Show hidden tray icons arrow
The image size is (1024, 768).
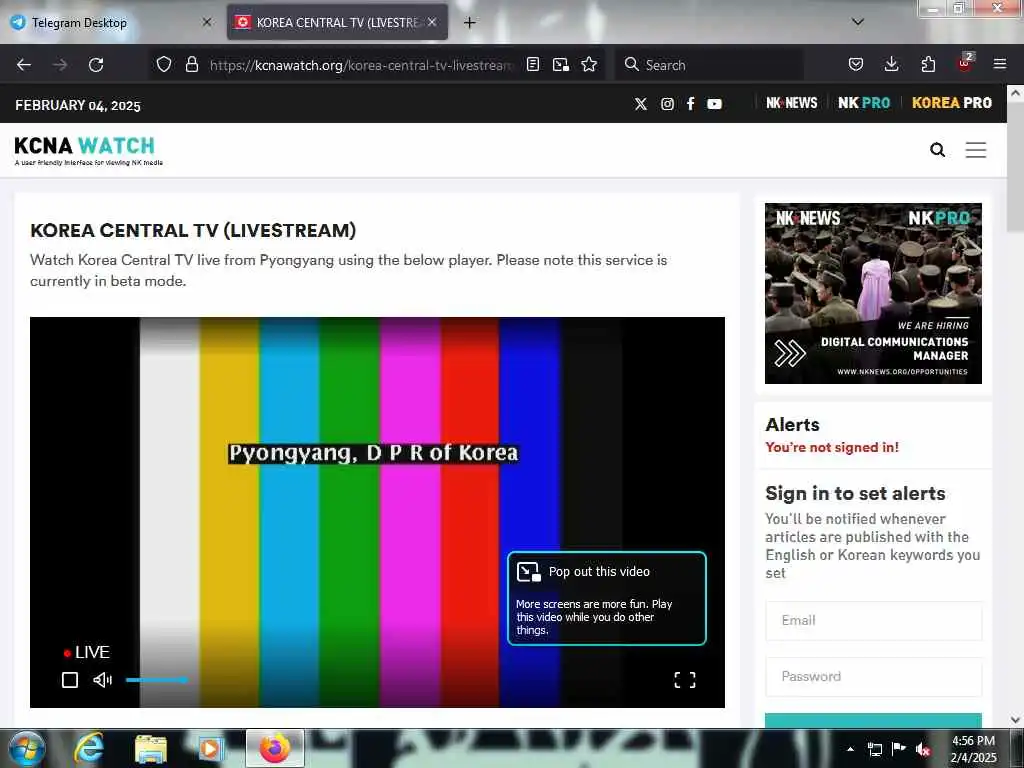(x=850, y=749)
